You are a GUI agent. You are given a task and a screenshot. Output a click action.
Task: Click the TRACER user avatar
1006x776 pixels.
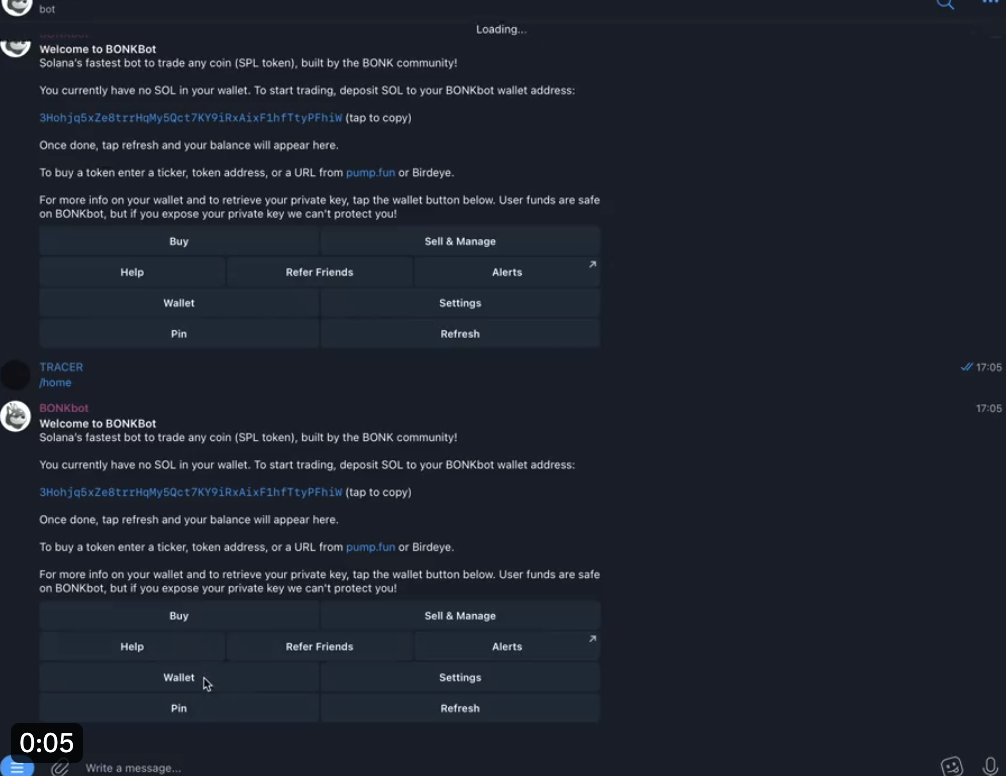(15, 375)
